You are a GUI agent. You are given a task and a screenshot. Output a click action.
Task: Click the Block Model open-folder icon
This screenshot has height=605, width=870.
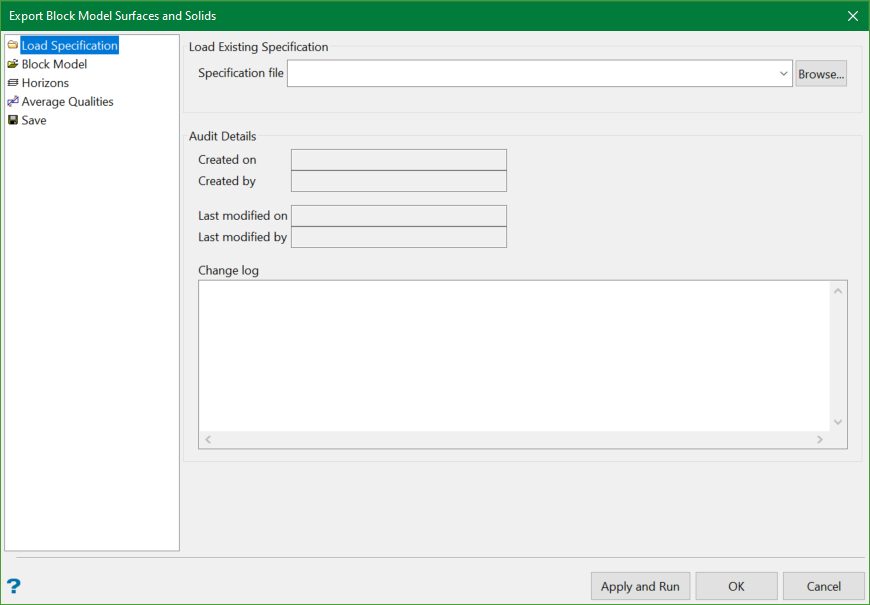(13, 63)
